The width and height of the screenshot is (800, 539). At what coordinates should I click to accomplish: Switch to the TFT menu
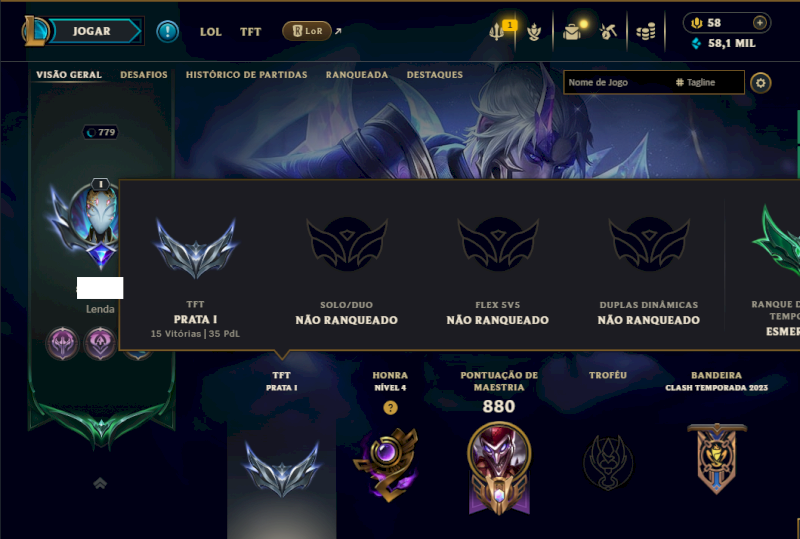pyautogui.click(x=251, y=32)
